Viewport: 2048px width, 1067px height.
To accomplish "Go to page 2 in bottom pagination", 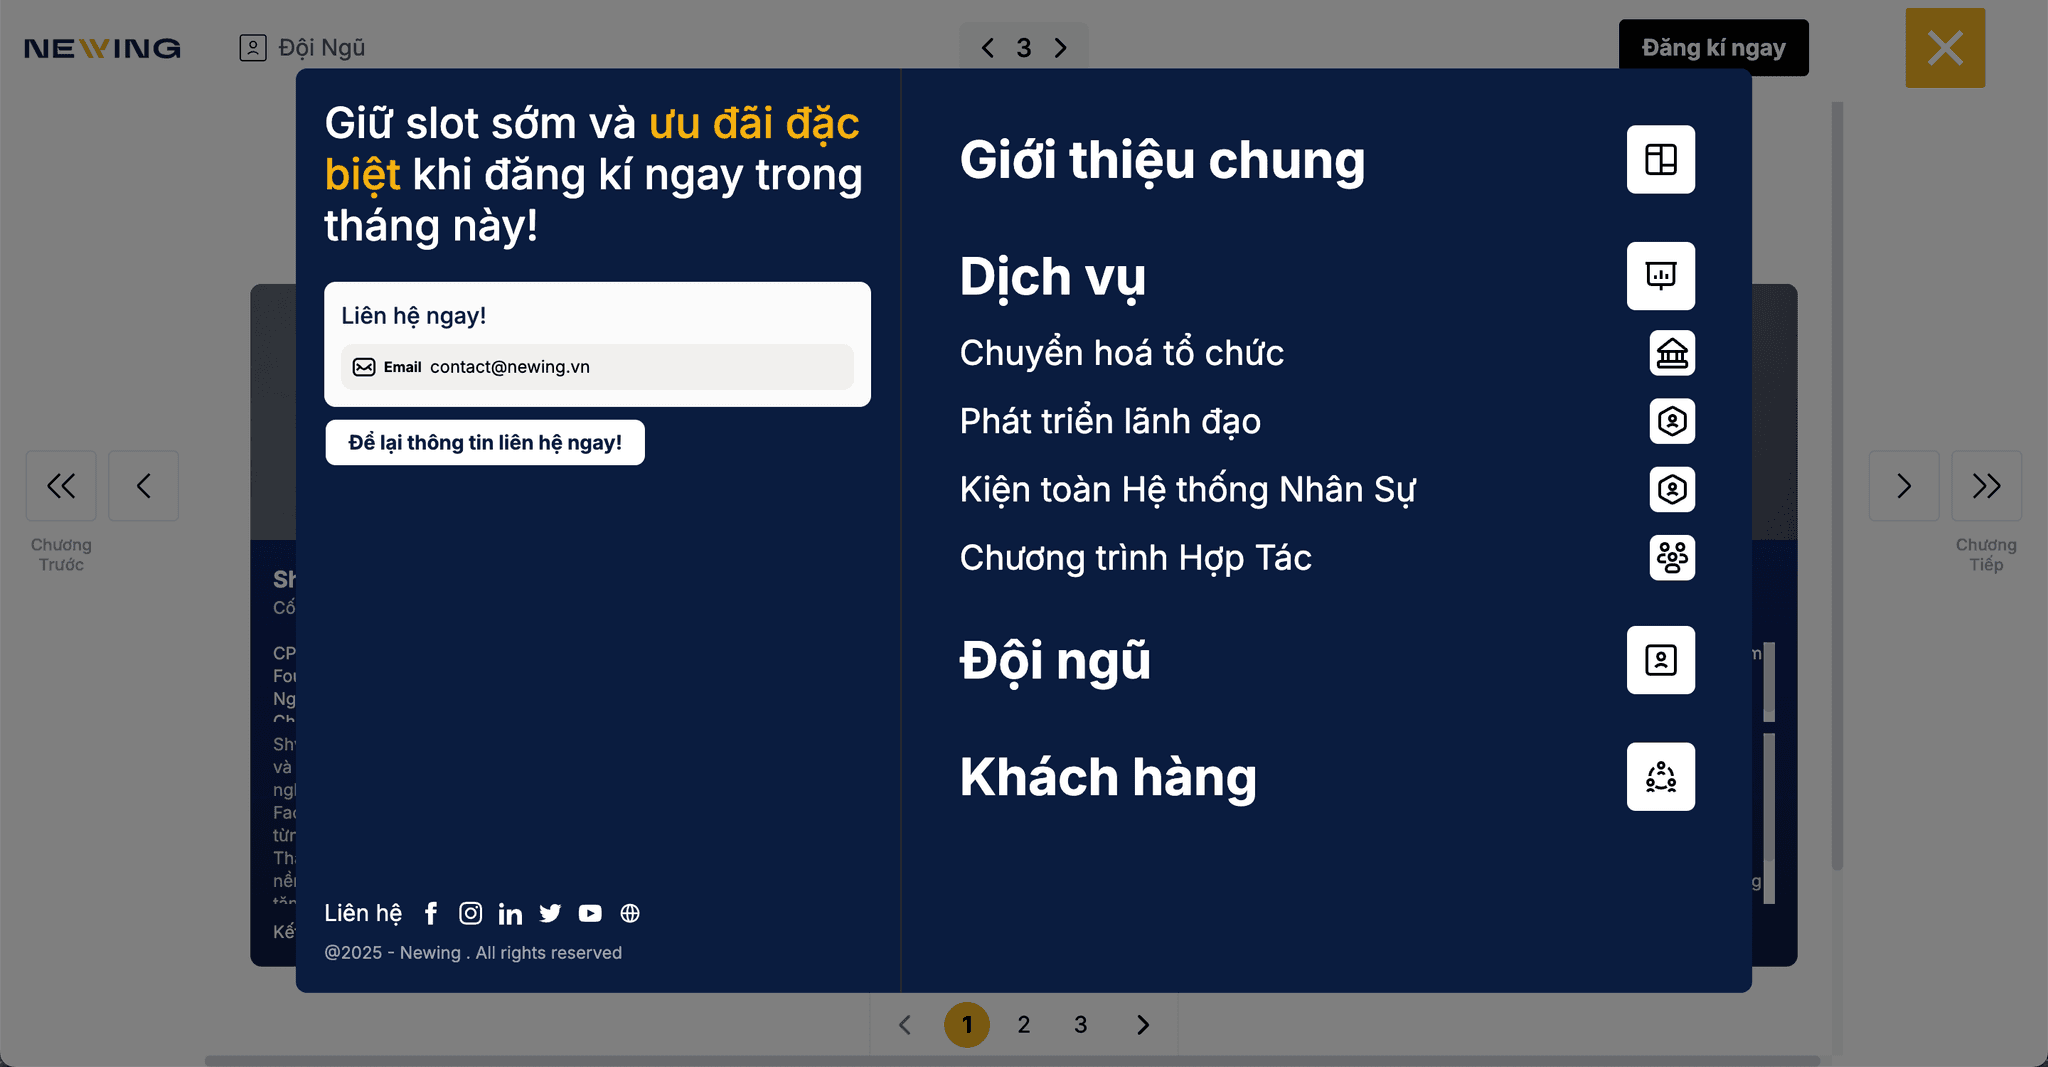I will pos(1024,1025).
